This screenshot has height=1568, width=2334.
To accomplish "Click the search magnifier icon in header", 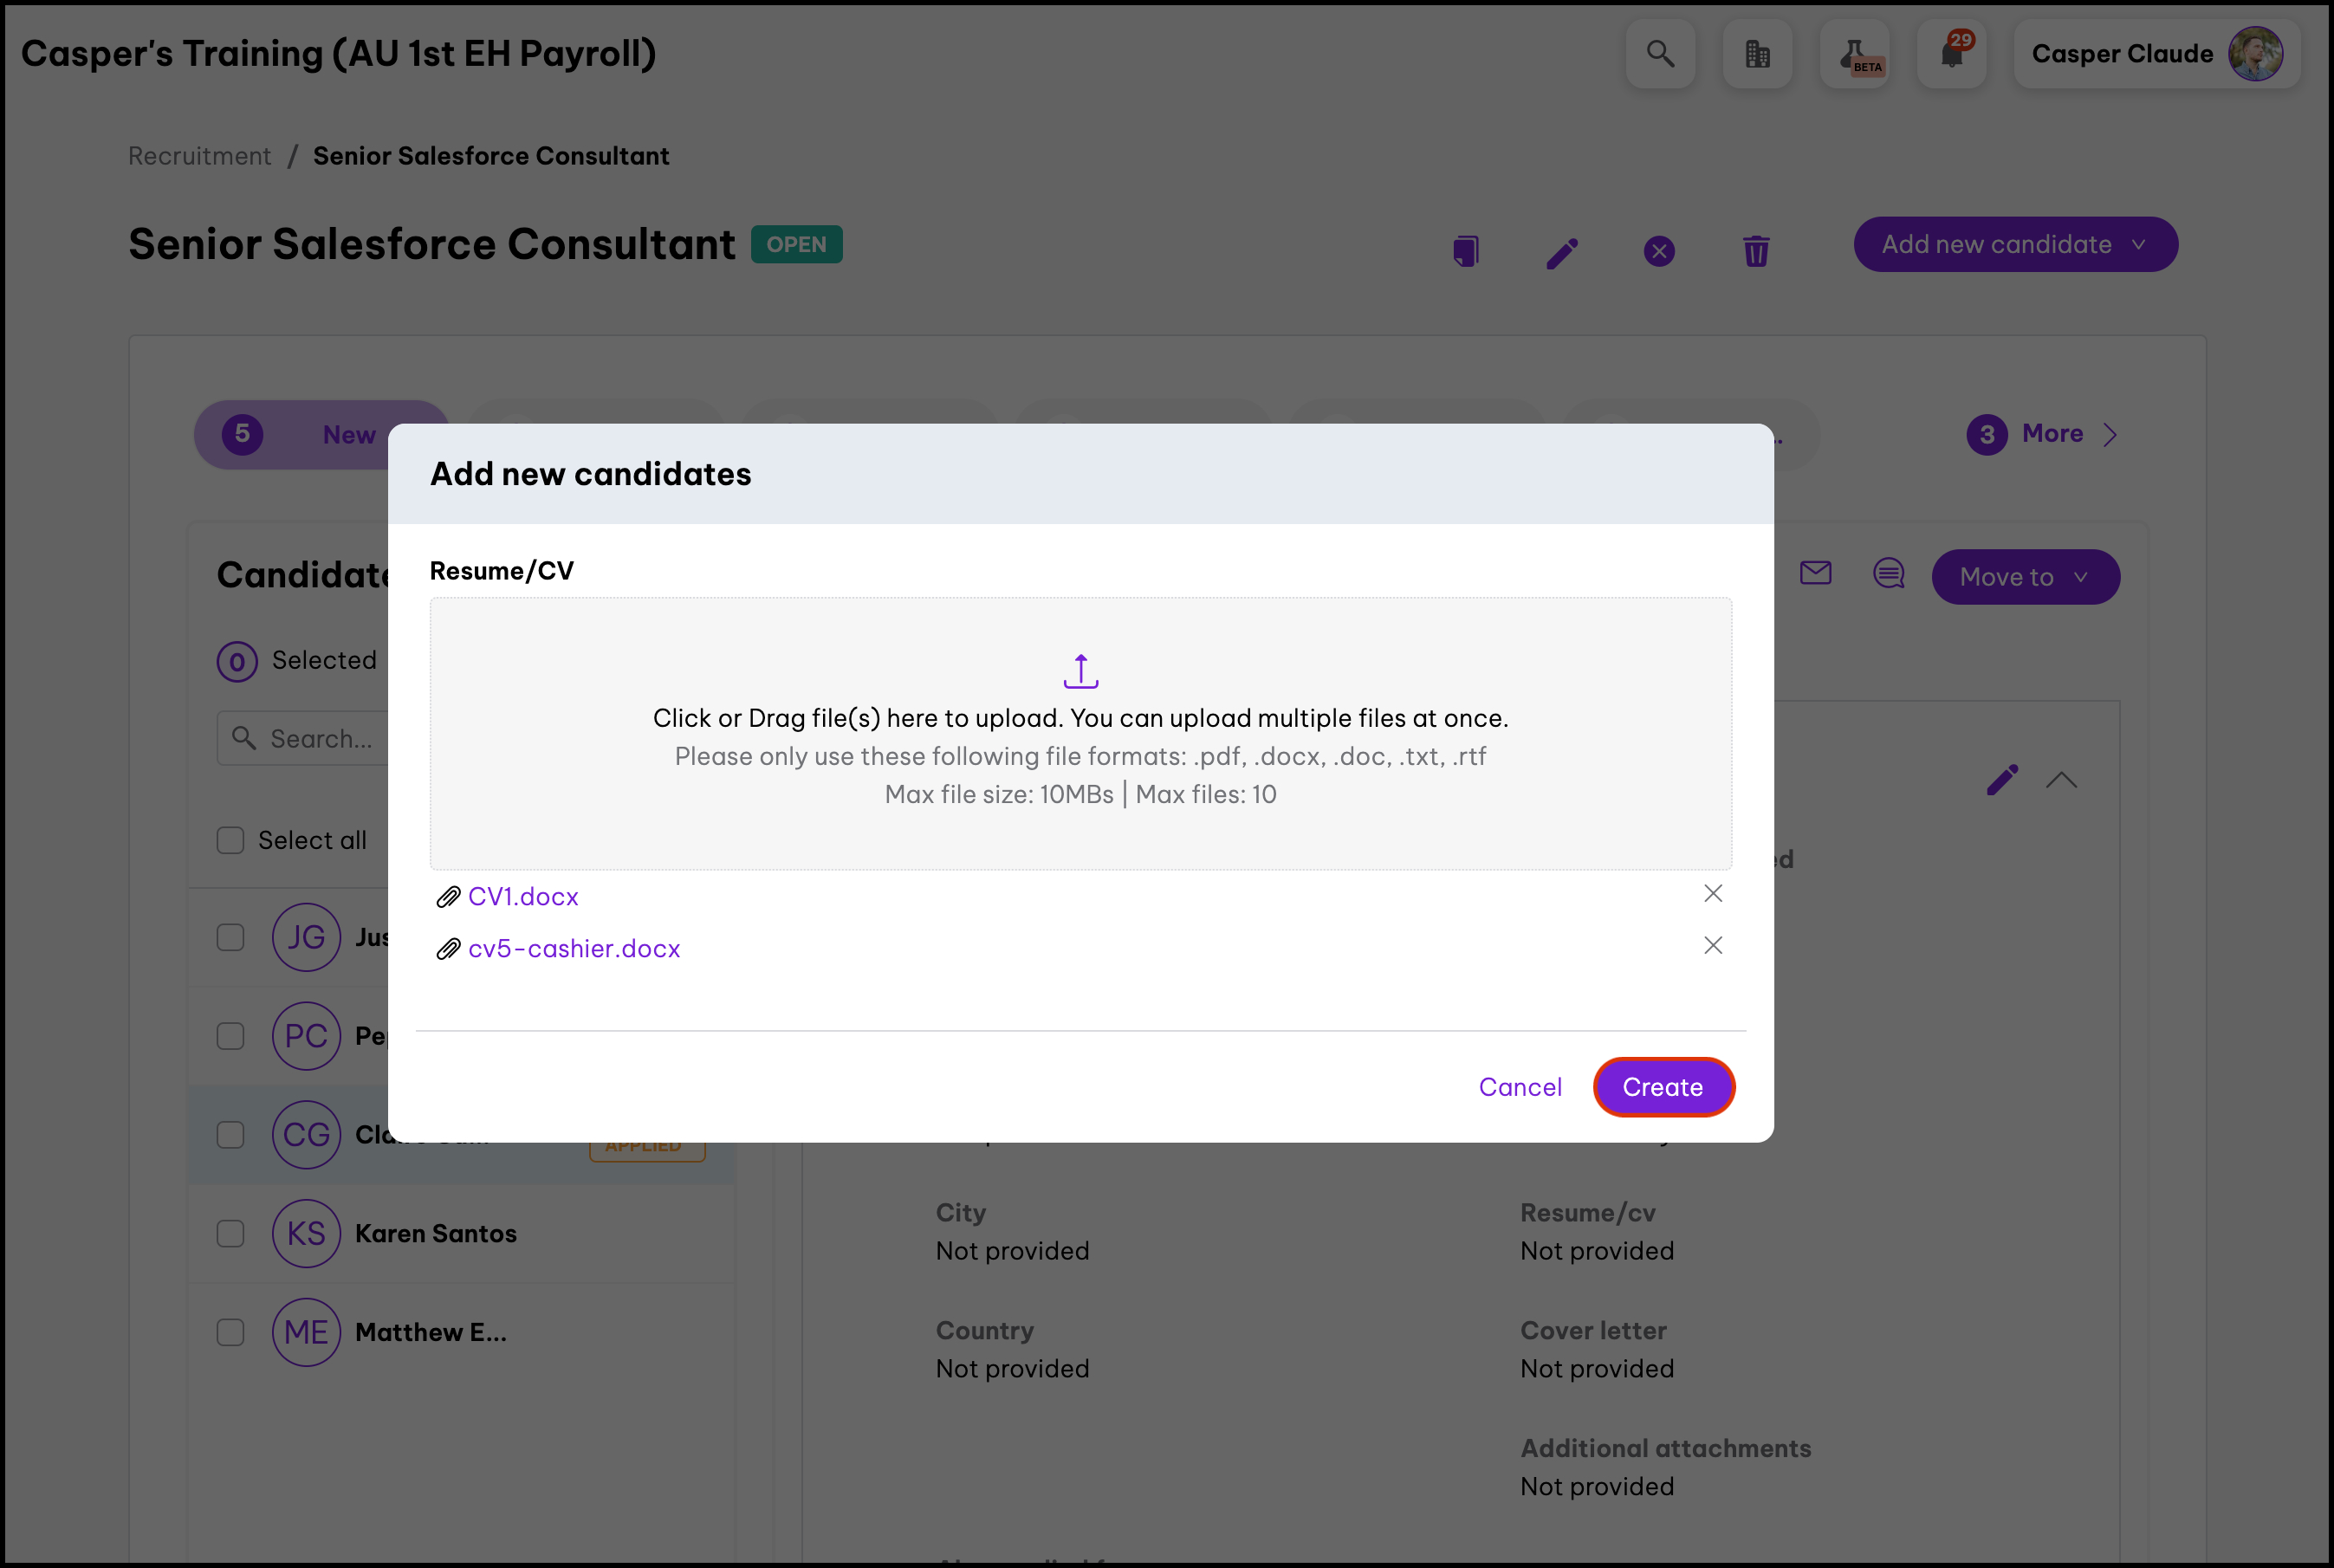I will click(x=1660, y=54).
